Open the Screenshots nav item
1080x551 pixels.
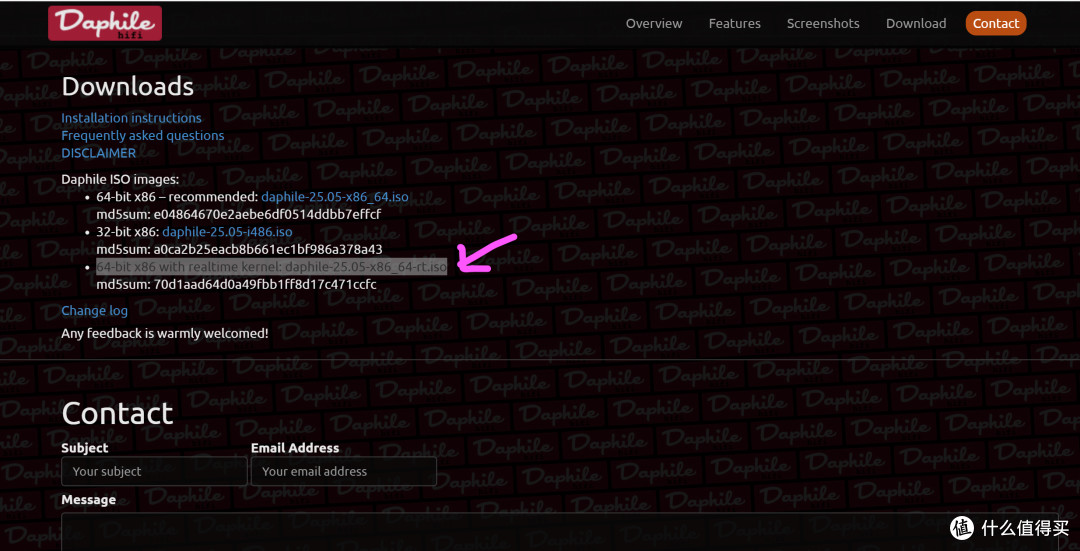click(x=823, y=23)
